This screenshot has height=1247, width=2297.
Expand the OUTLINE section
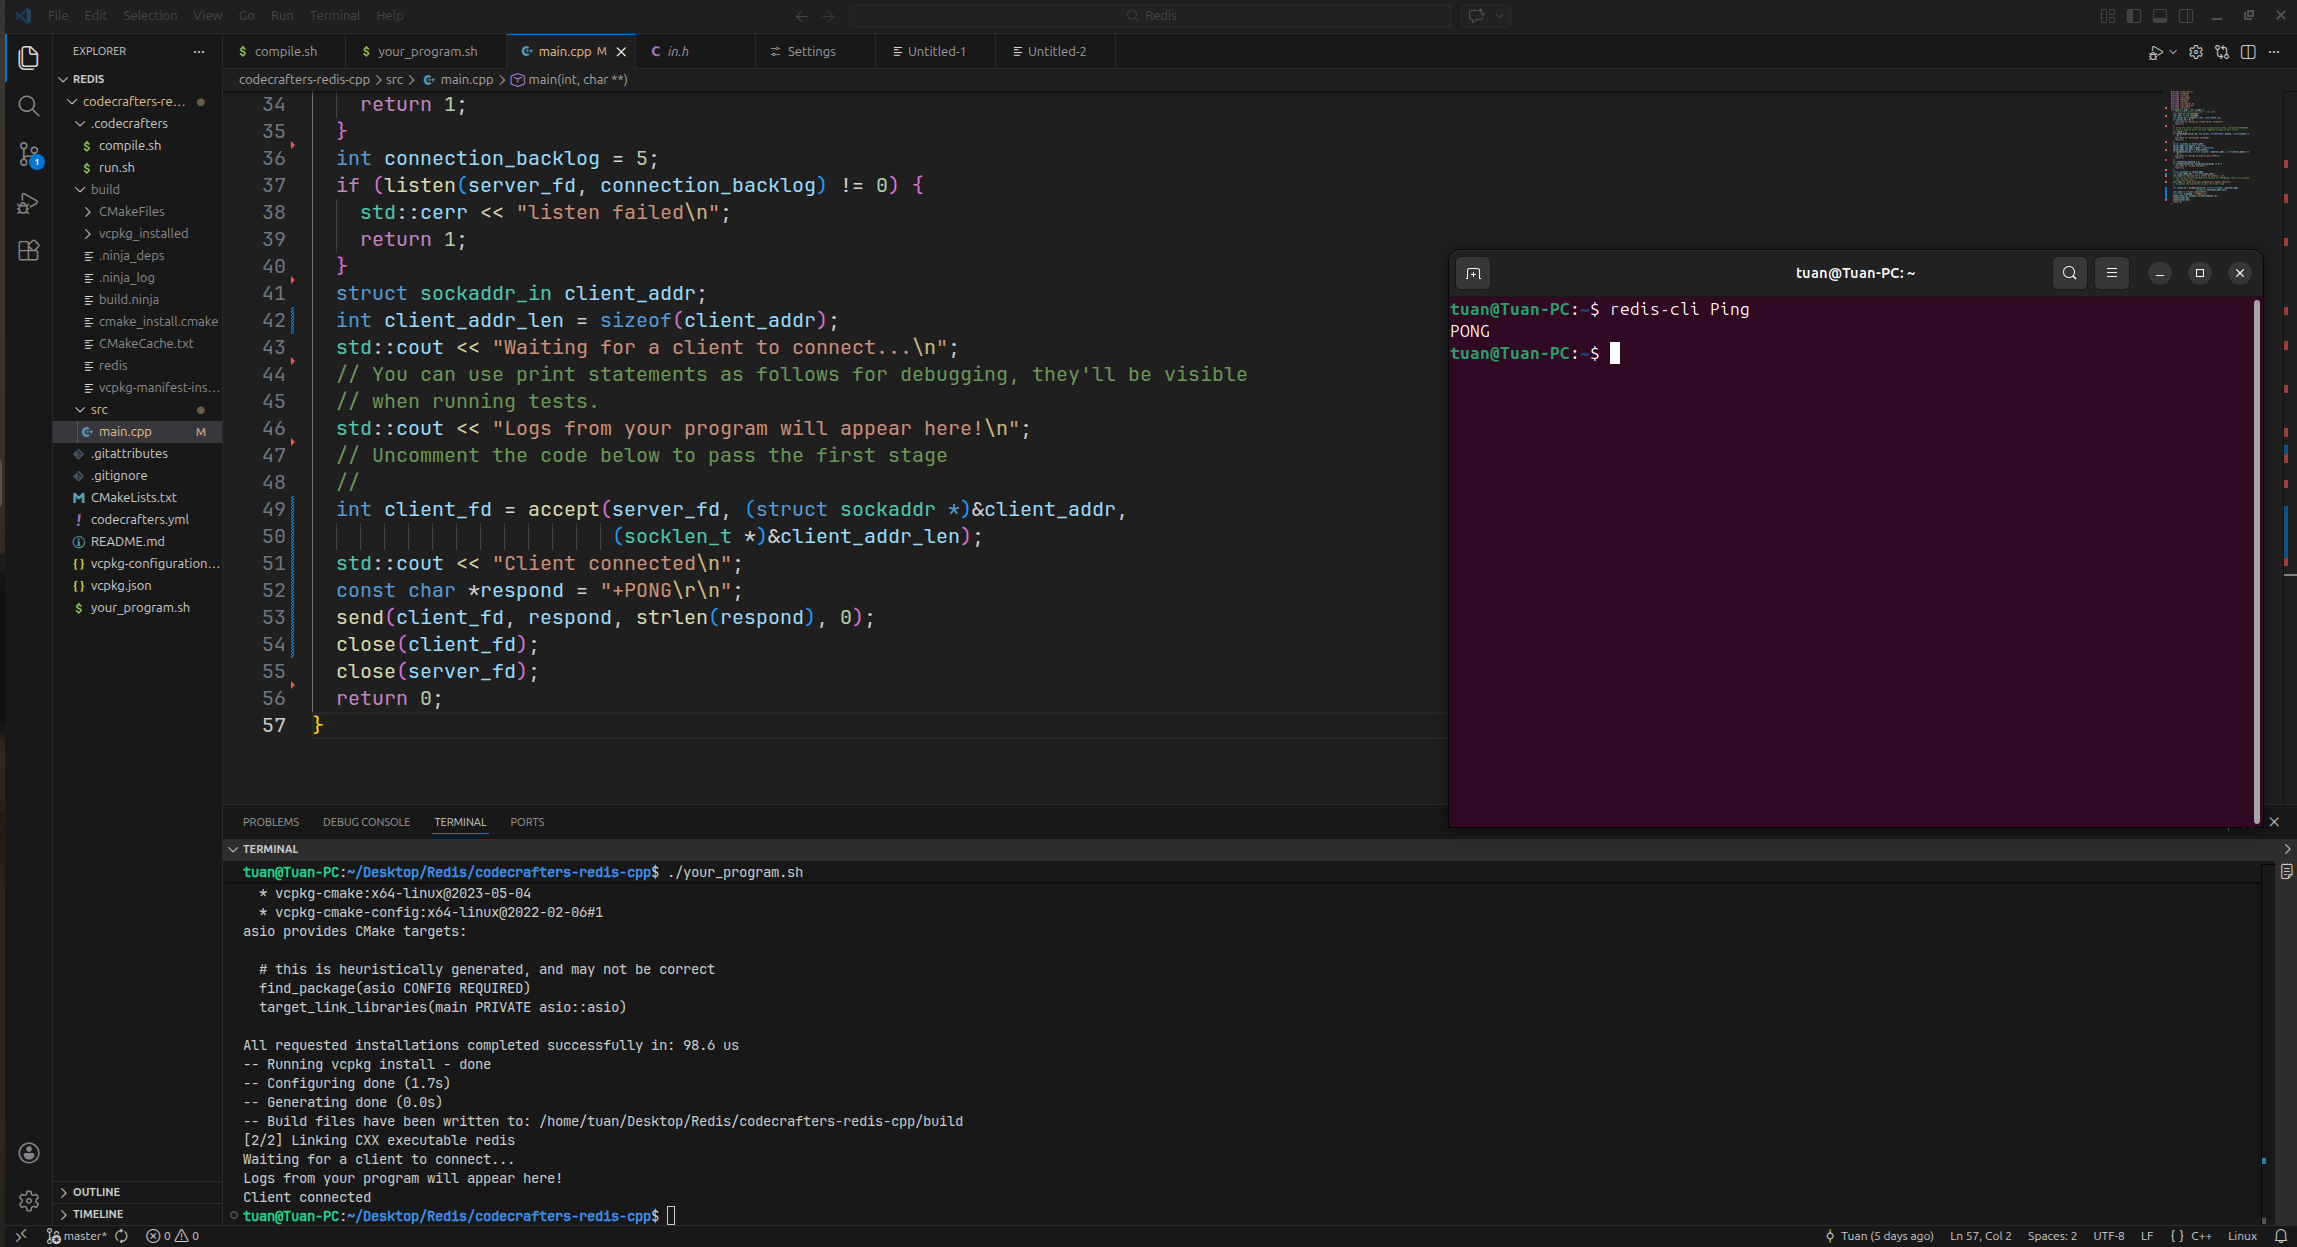click(x=96, y=1192)
